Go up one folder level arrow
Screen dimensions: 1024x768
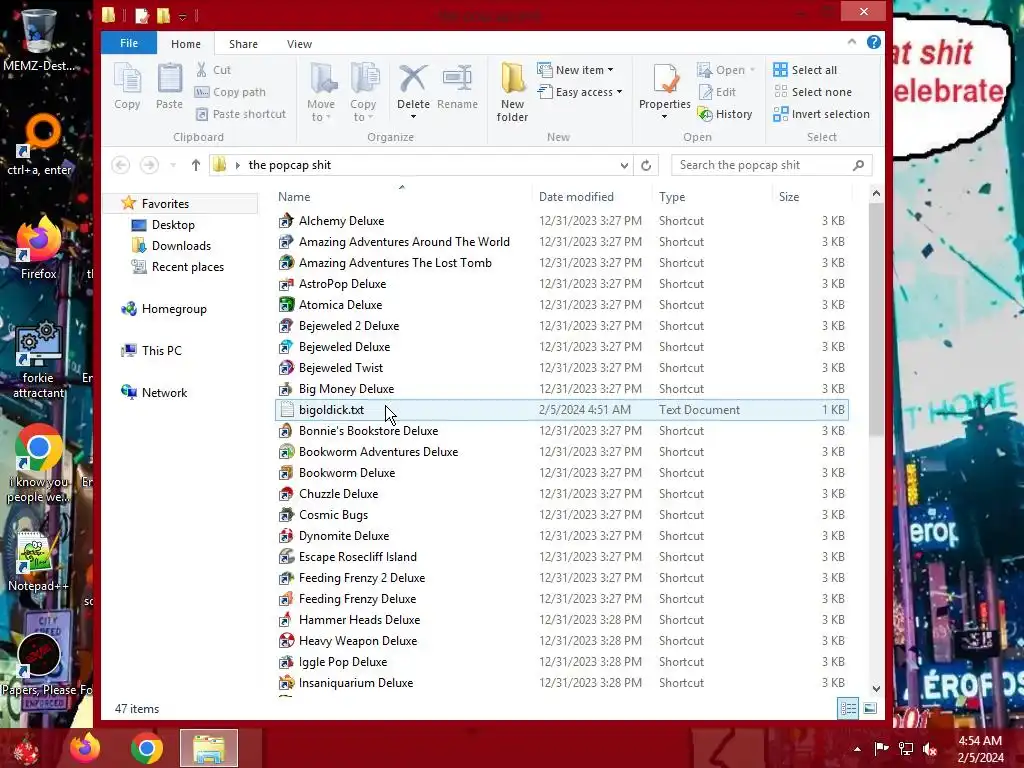click(195, 165)
